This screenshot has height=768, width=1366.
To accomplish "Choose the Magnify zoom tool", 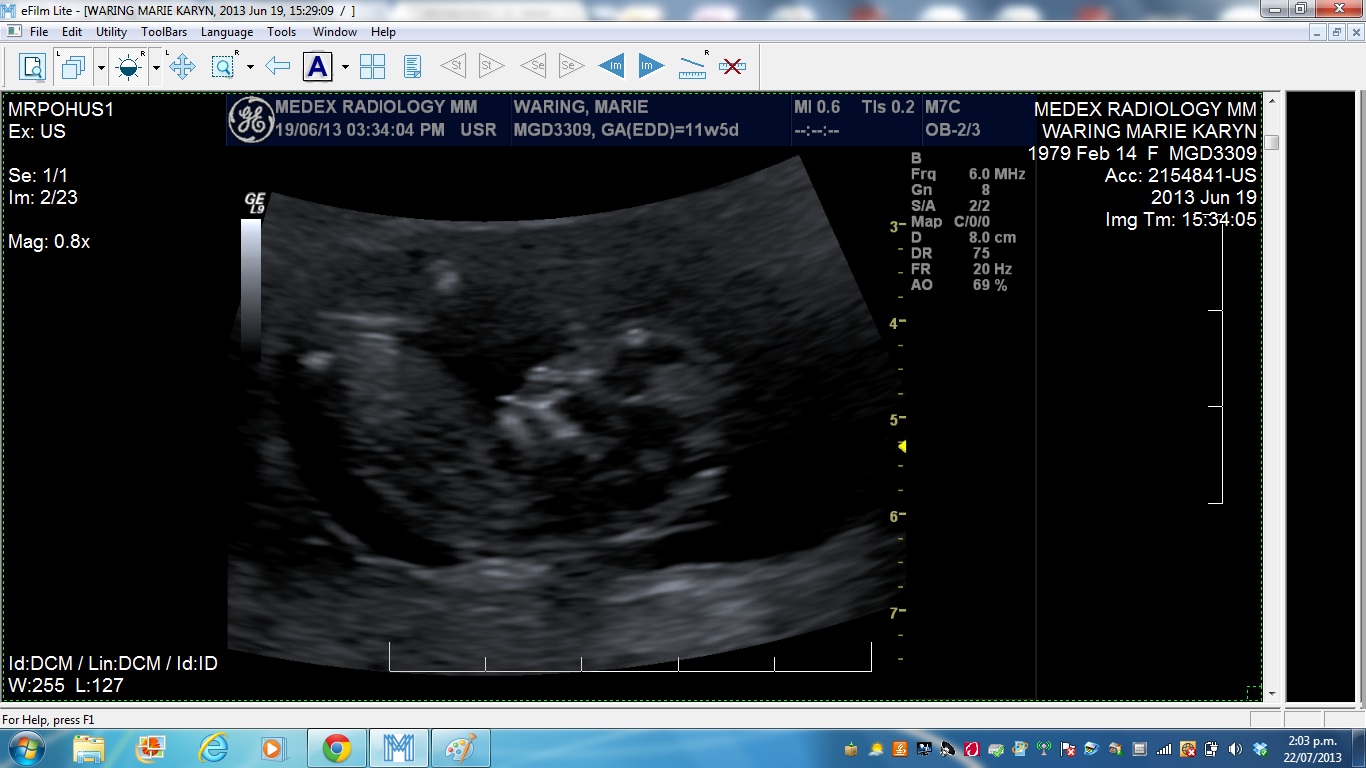I will (x=223, y=67).
